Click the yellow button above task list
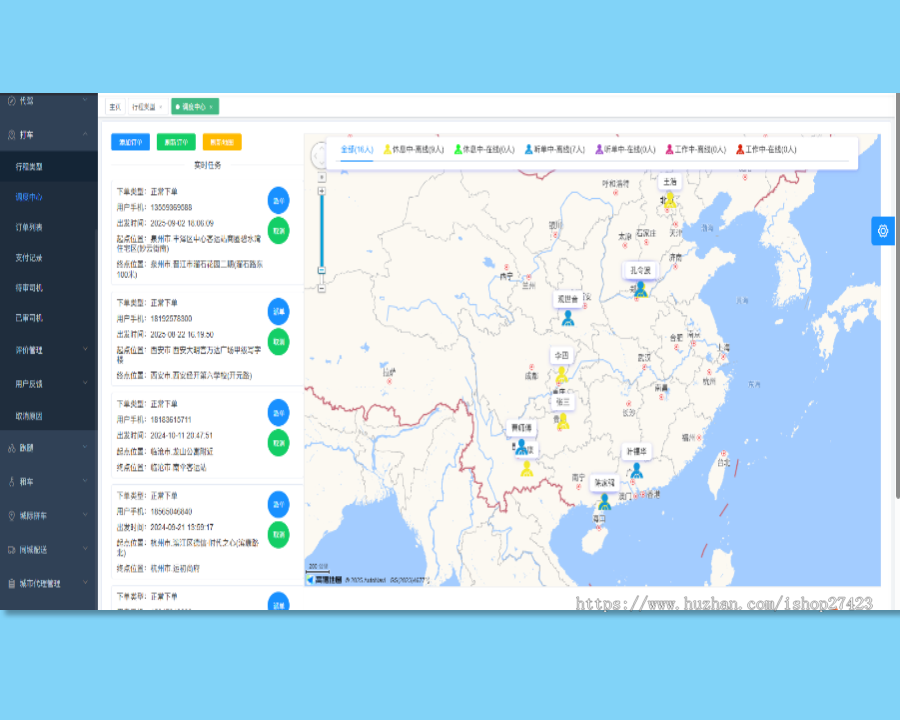Viewport: 900px width, 720px height. pyautogui.click(x=222, y=142)
